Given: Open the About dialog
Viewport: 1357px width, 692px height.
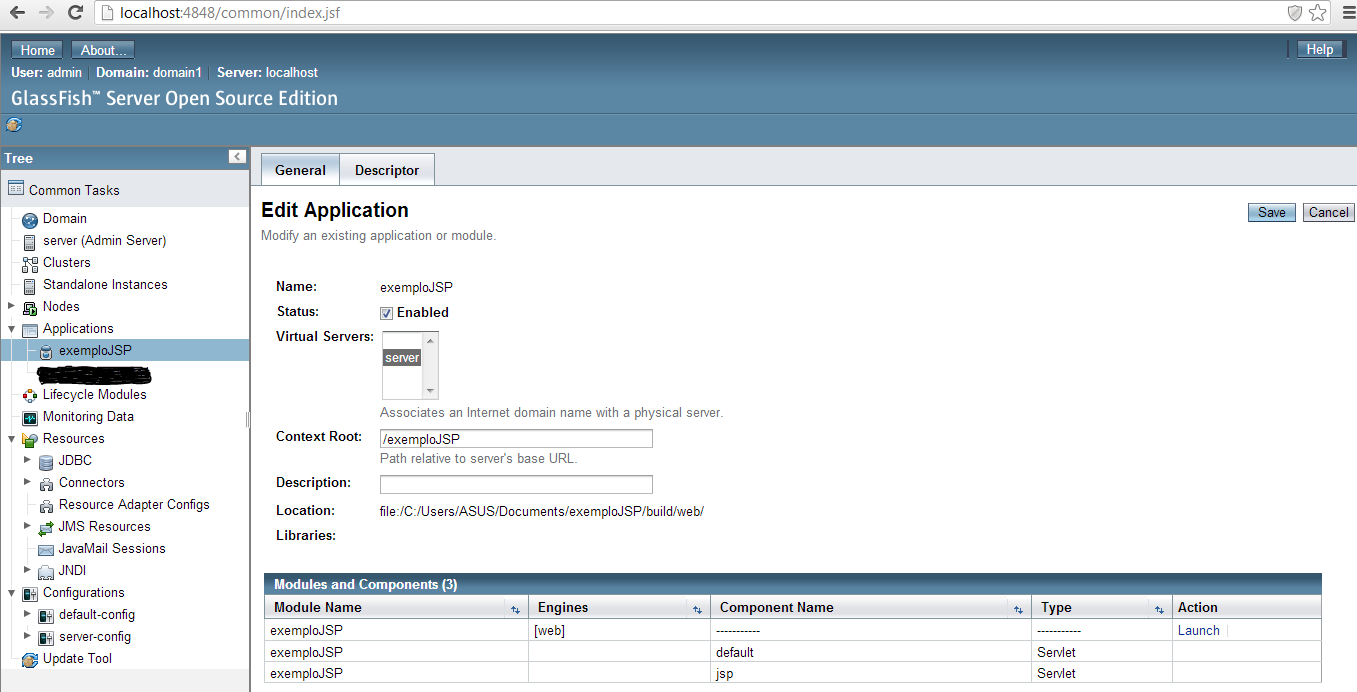Looking at the screenshot, I should click(x=103, y=50).
